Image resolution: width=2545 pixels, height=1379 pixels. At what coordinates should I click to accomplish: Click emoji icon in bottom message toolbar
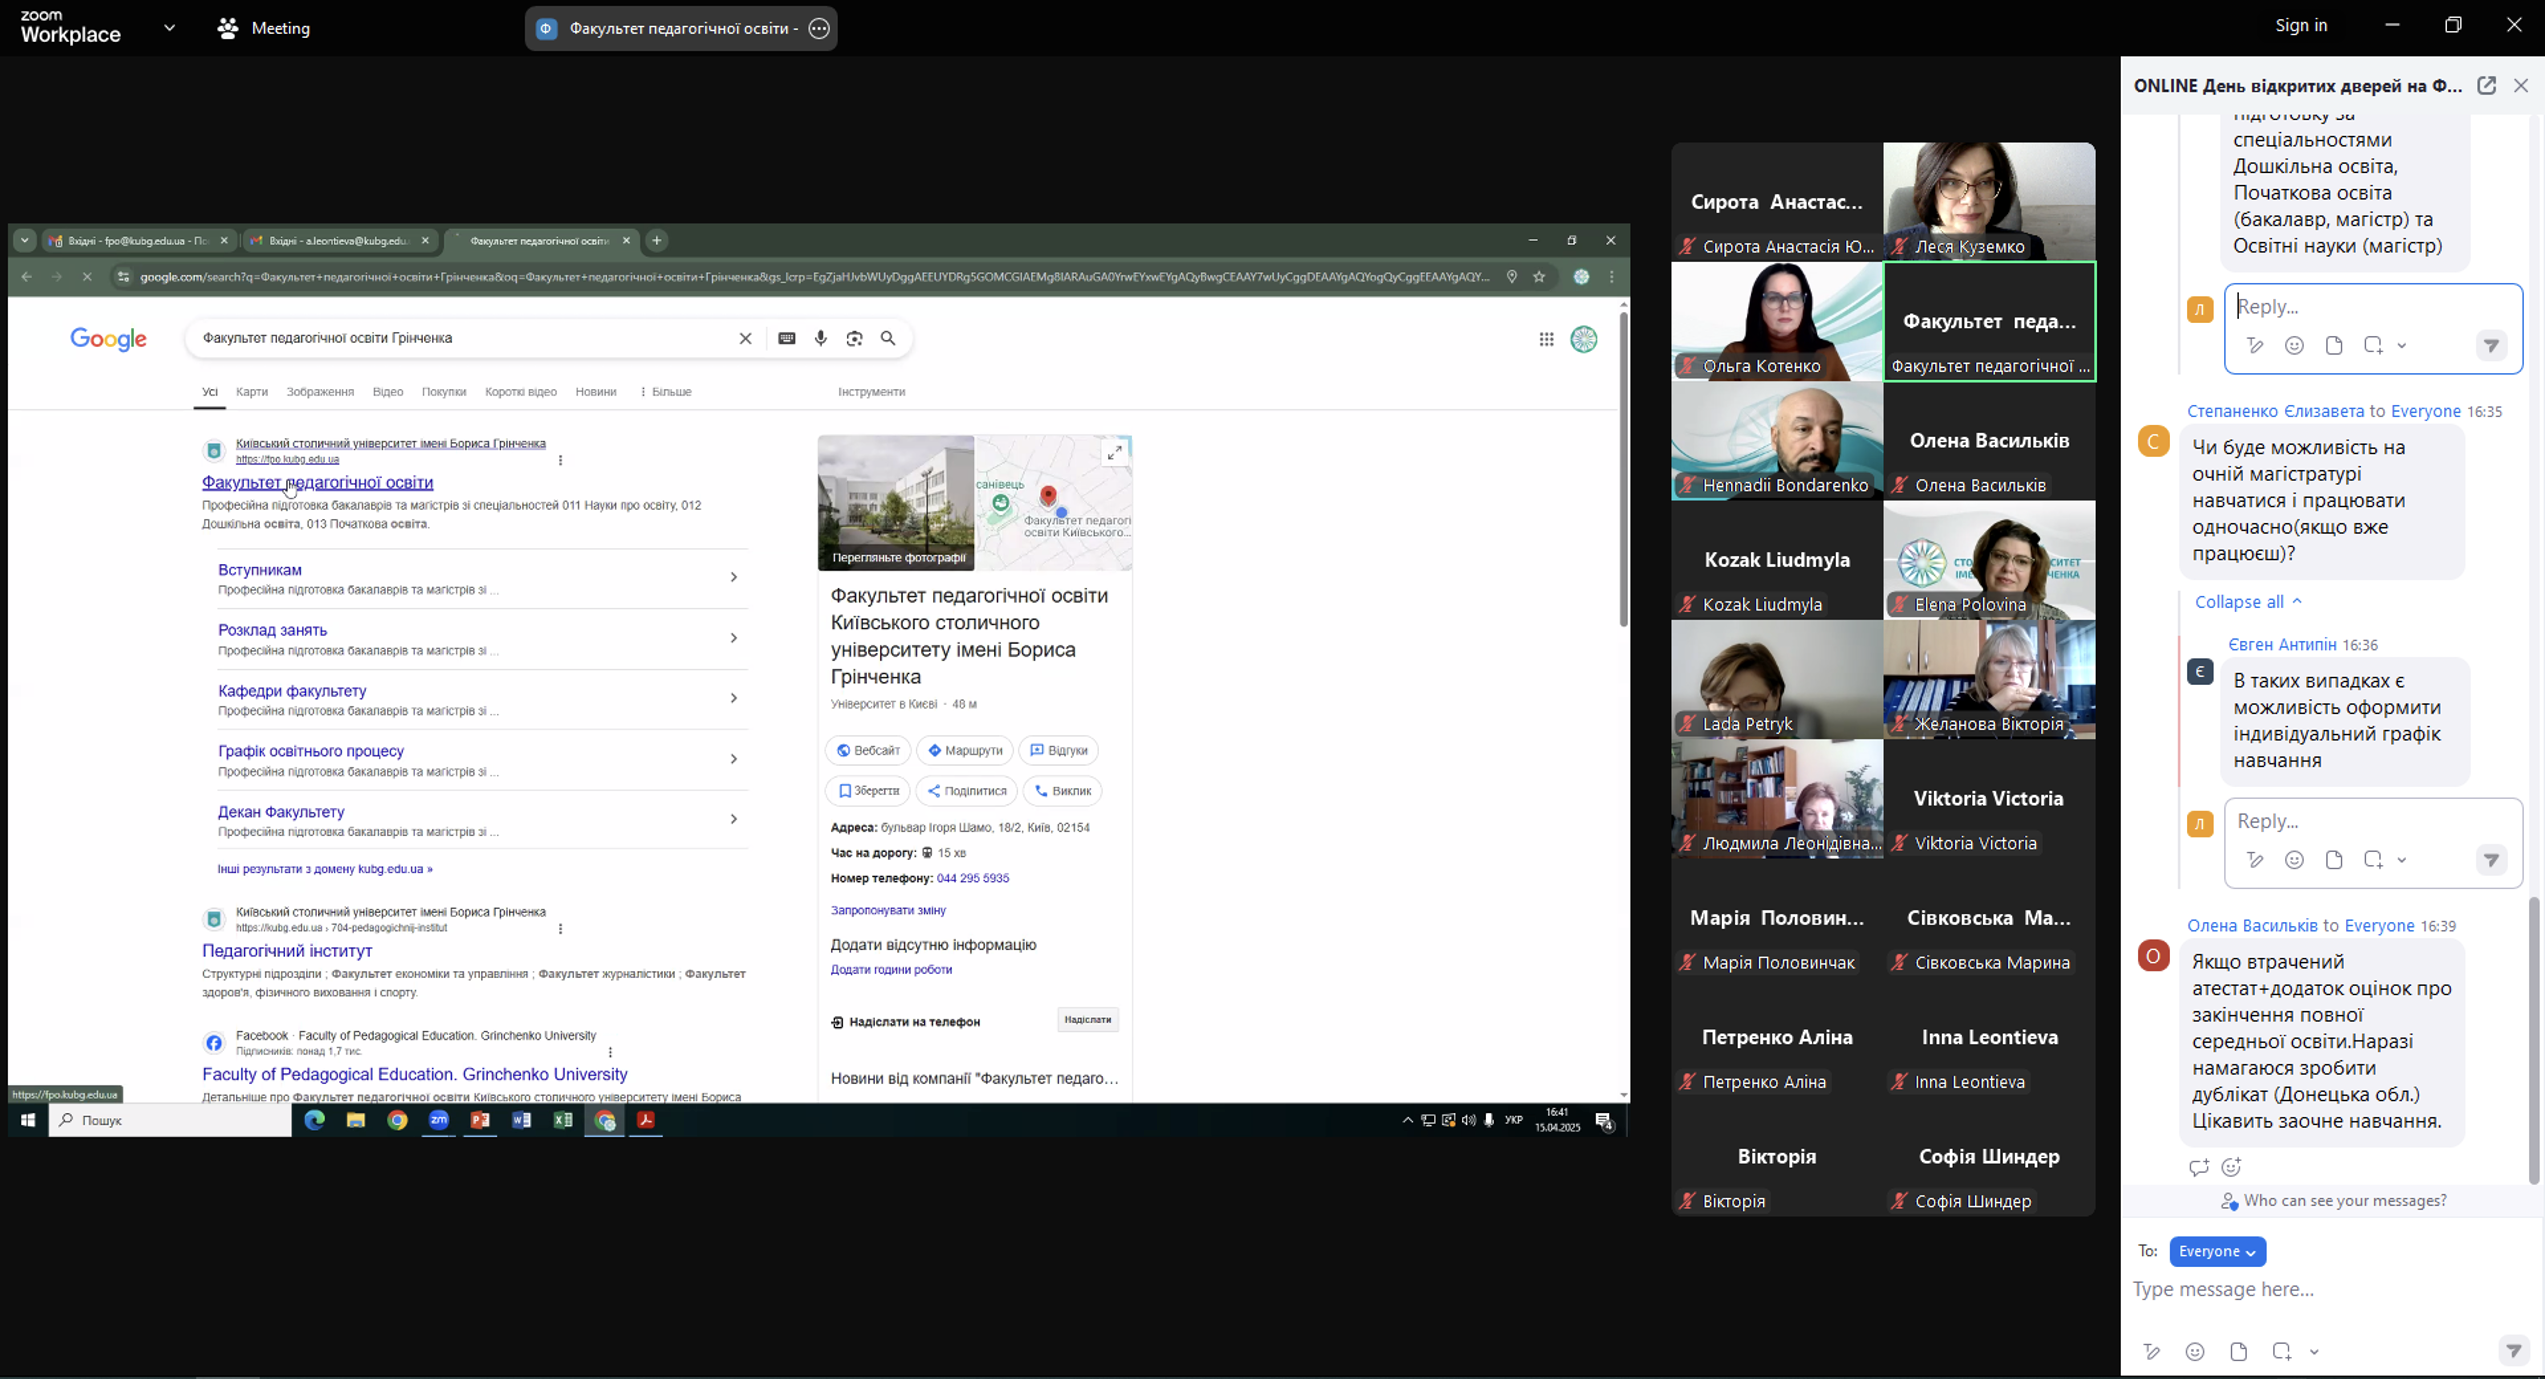[x=2195, y=1352]
